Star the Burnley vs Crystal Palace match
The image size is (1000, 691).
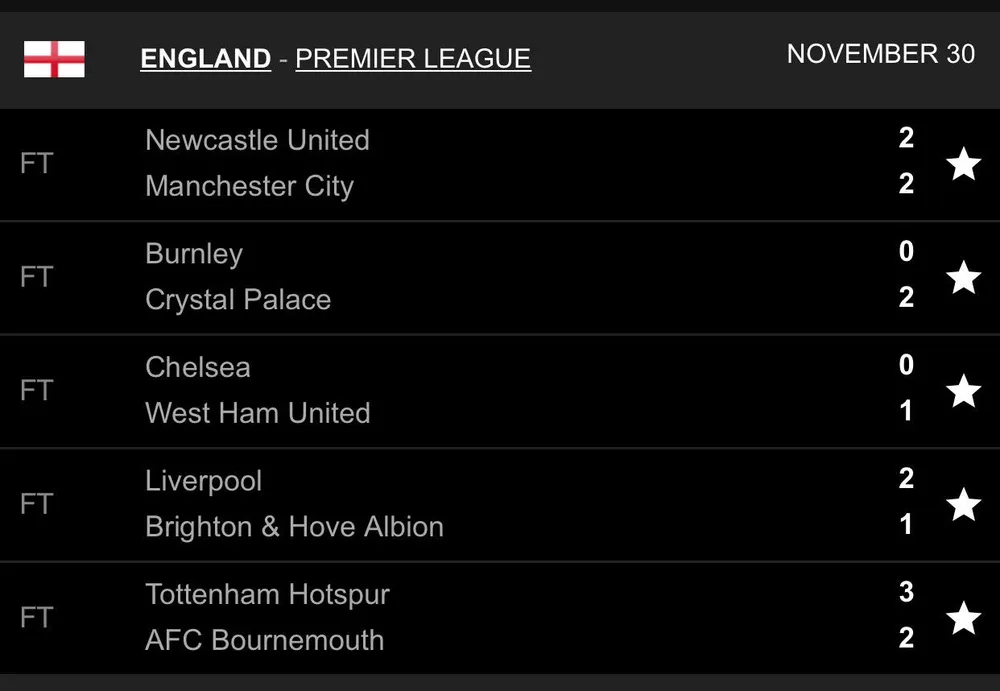(963, 277)
